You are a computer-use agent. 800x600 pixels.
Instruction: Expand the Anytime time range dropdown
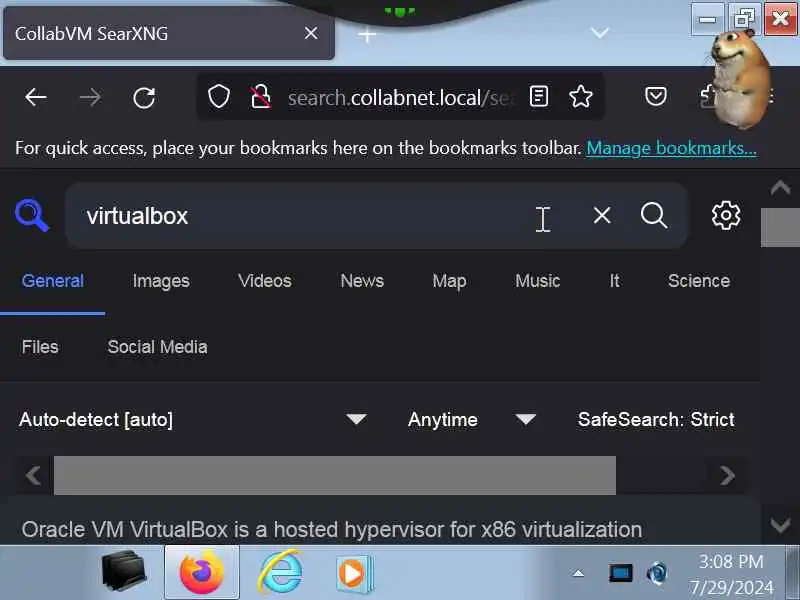pyautogui.click(x=471, y=420)
